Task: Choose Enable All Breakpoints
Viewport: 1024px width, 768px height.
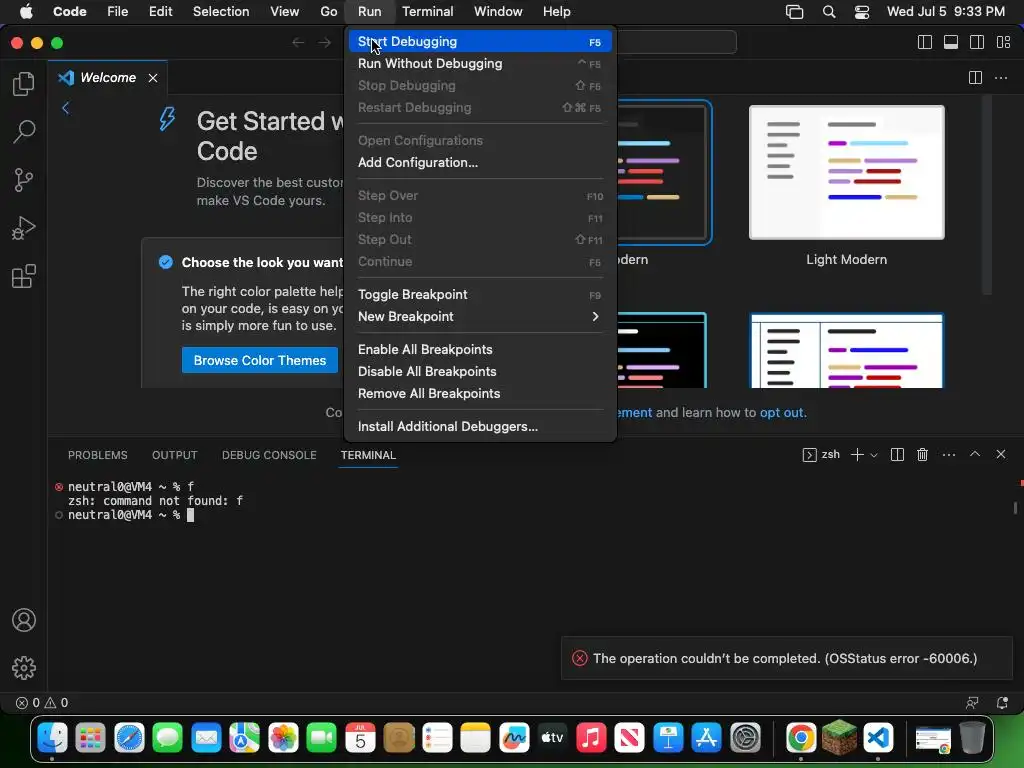Action: tap(480, 349)
